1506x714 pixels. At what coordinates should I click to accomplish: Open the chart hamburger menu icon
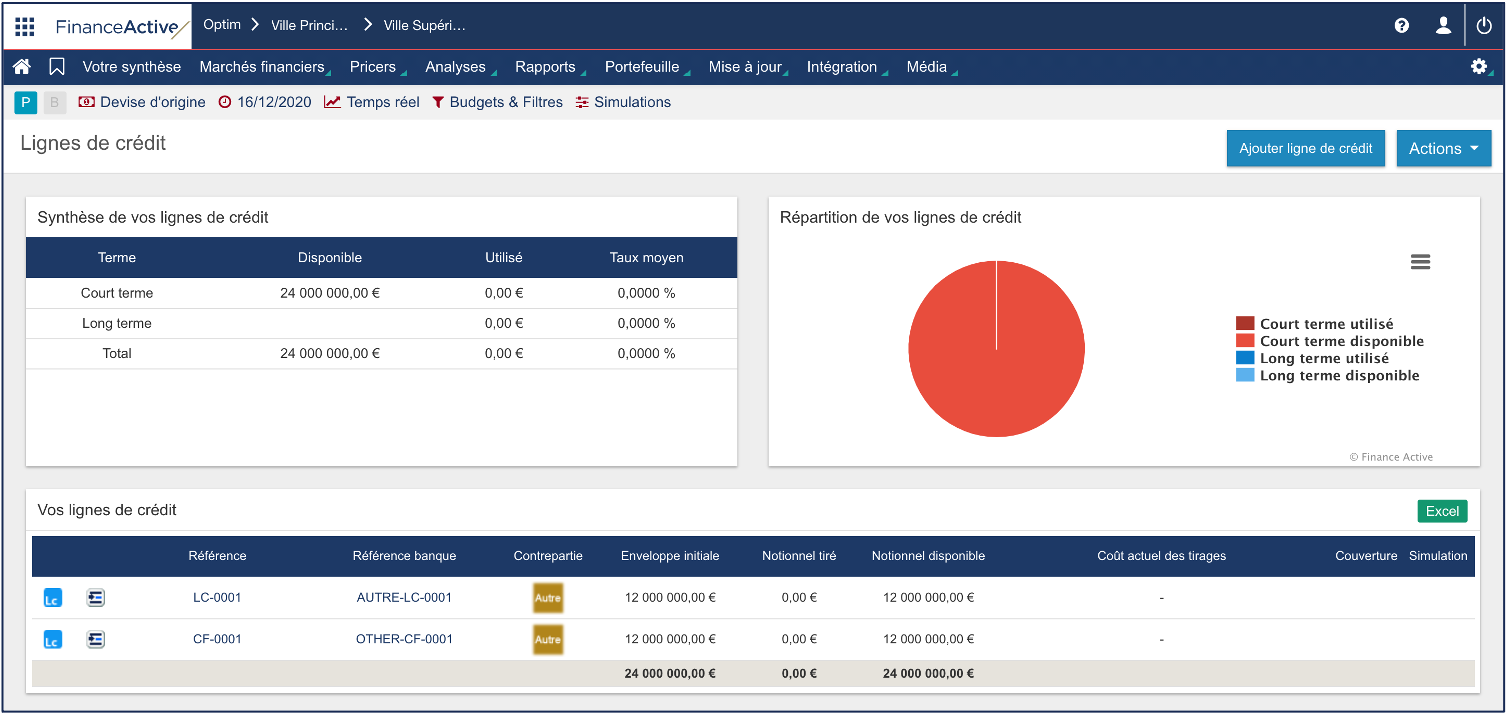pos(1420,262)
